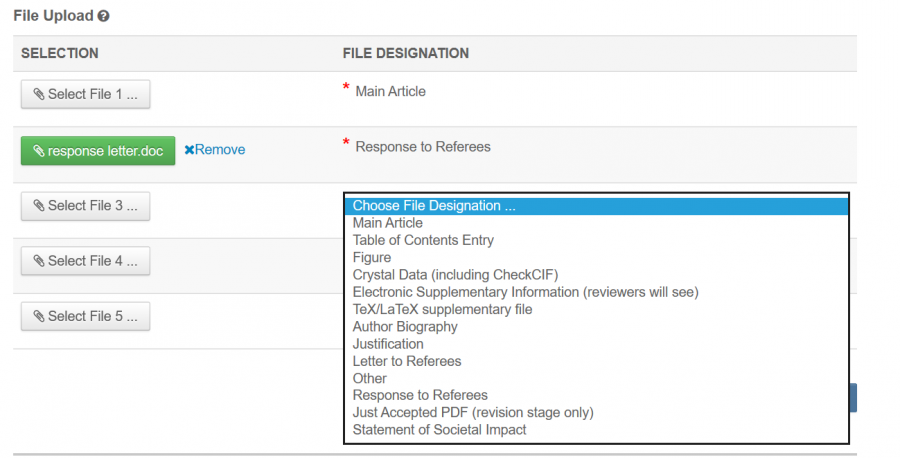Choose Just Accepted PDF (revision stage only)
The image size is (900, 458).
point(473,412)
